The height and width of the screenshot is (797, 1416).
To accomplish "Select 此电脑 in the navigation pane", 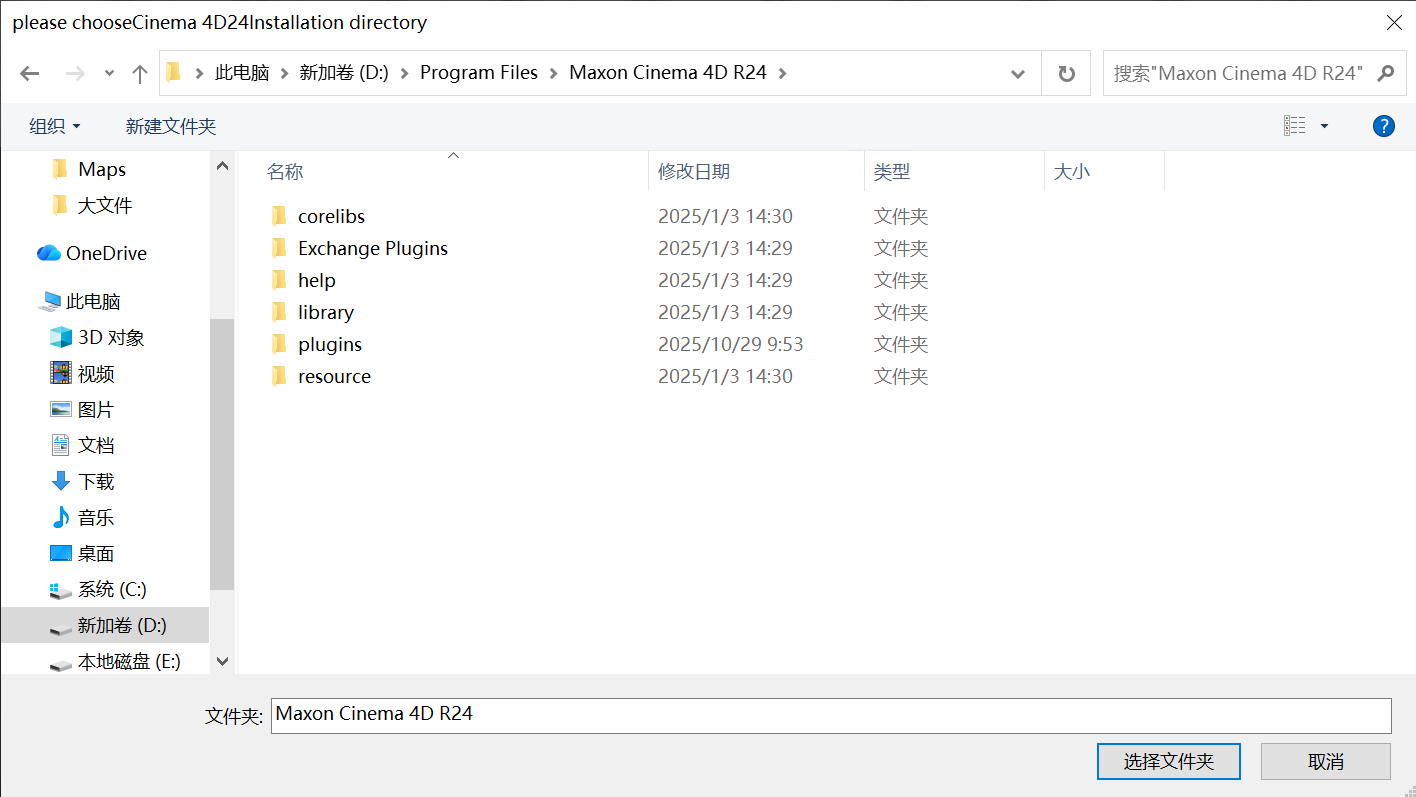I will point(93,302).
